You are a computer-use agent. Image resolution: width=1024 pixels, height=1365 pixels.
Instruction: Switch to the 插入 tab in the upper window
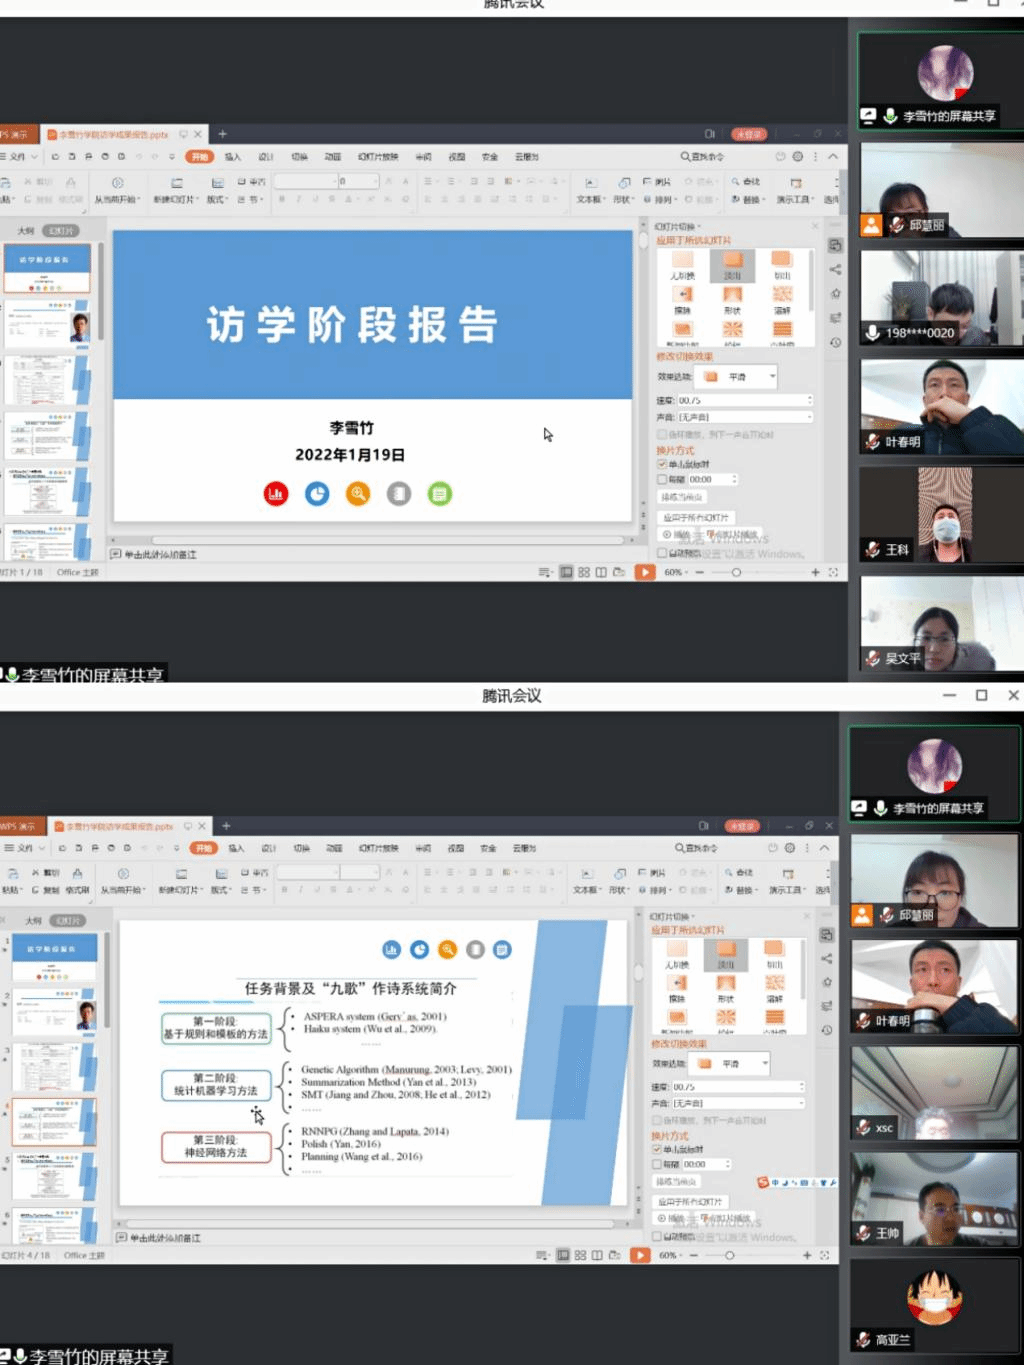(x=233, y=157)
